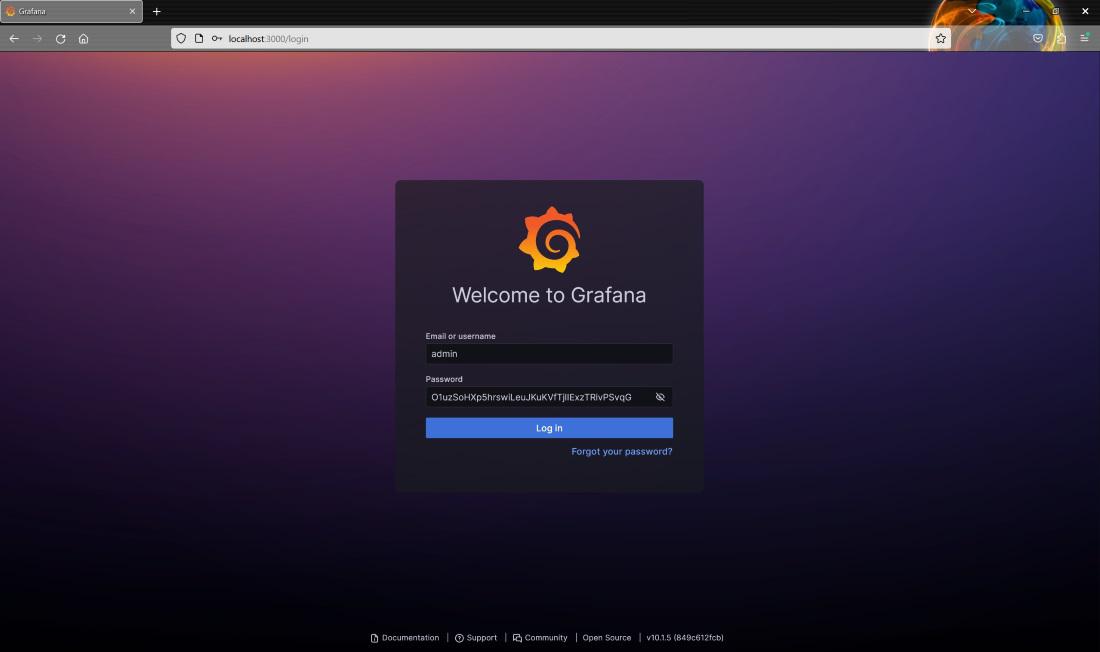Toggle password visibility eye icon
The height and width of the screenshot is (652, 1100).
coord(660,397)
